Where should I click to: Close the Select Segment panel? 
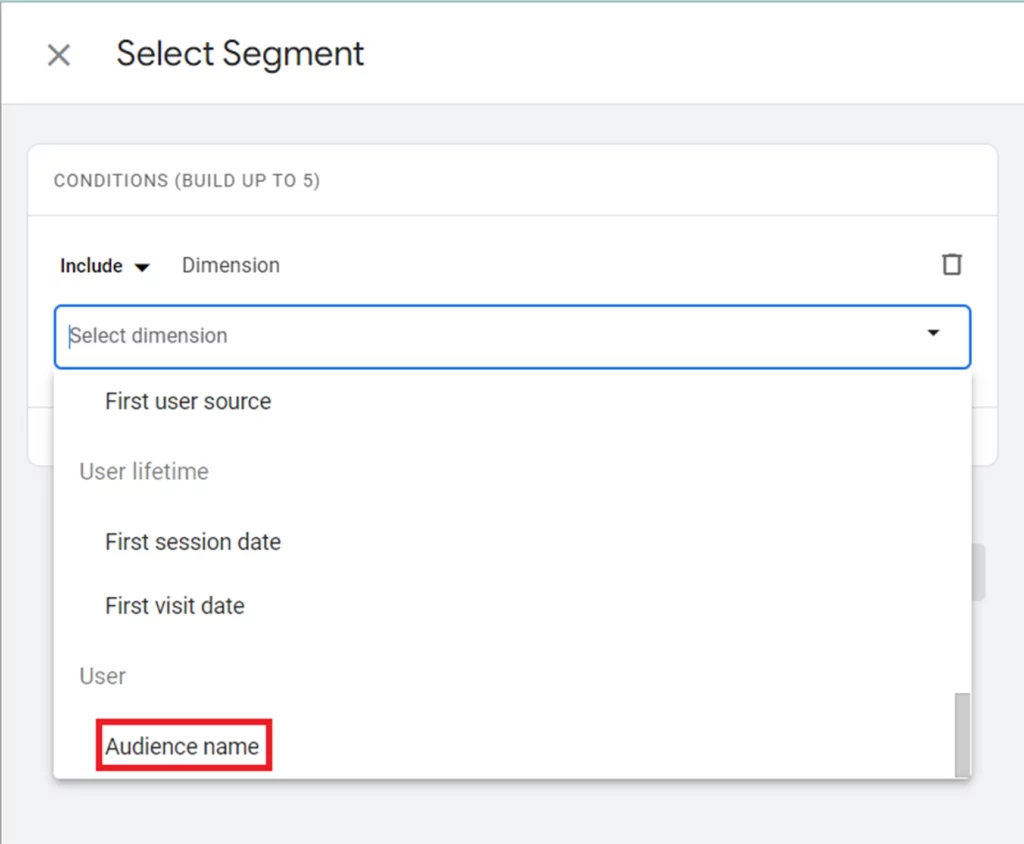click(59, 55)
